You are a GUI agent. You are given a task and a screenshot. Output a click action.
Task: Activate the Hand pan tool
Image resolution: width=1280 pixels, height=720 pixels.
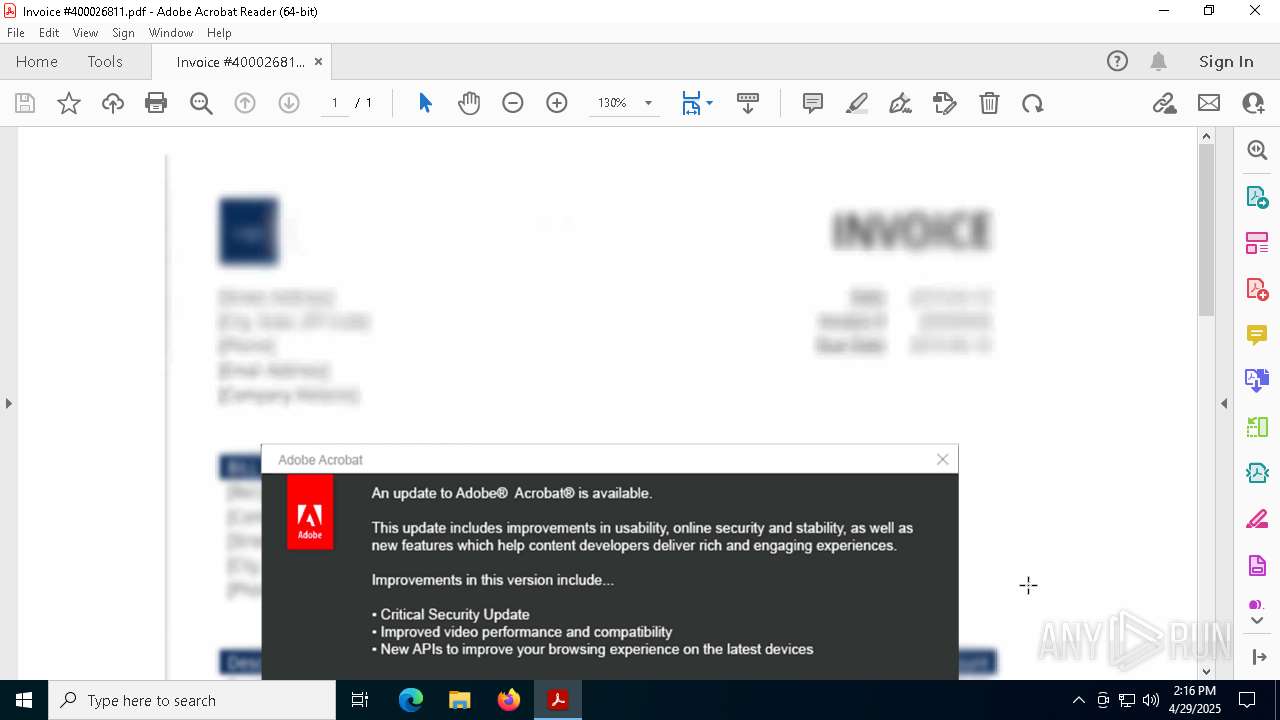pyautogui.click(x=469, y=103)
